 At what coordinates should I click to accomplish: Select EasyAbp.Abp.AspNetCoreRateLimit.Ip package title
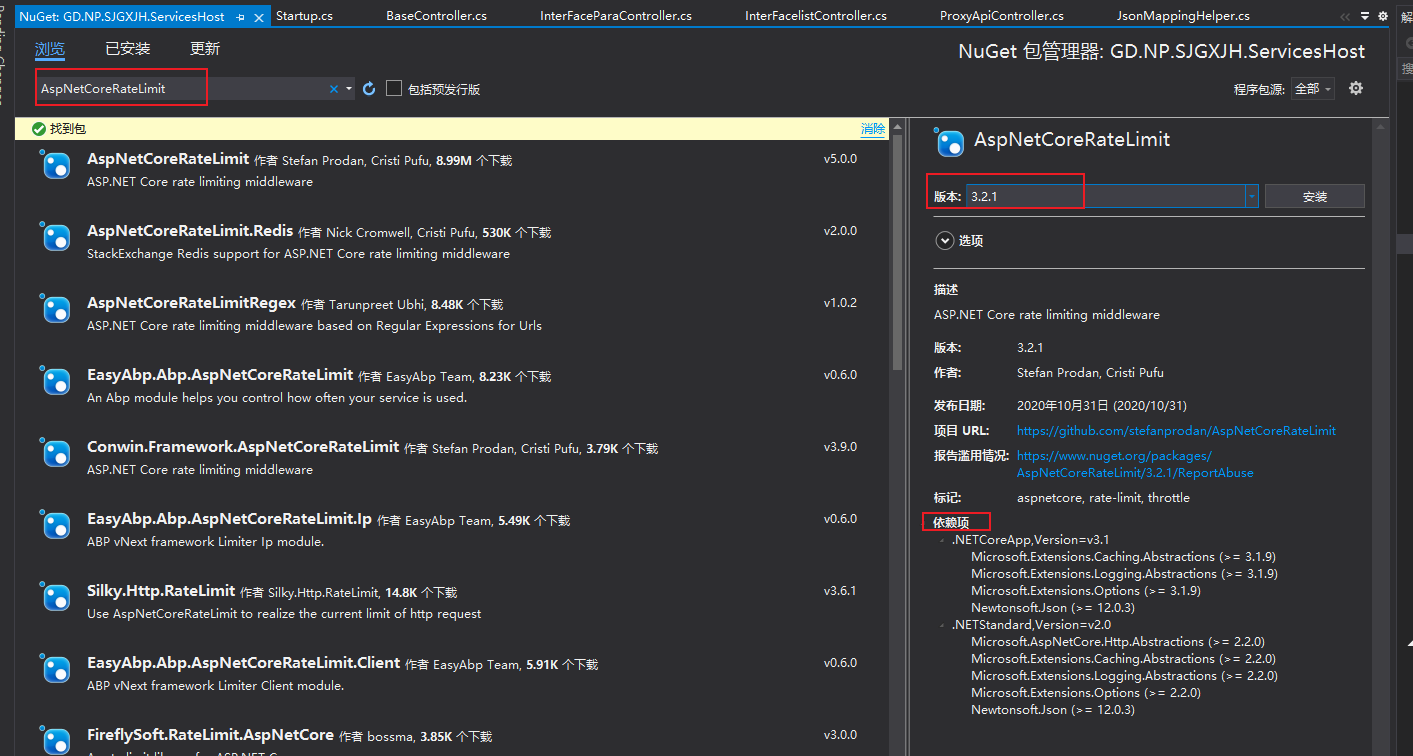(229, 518)
